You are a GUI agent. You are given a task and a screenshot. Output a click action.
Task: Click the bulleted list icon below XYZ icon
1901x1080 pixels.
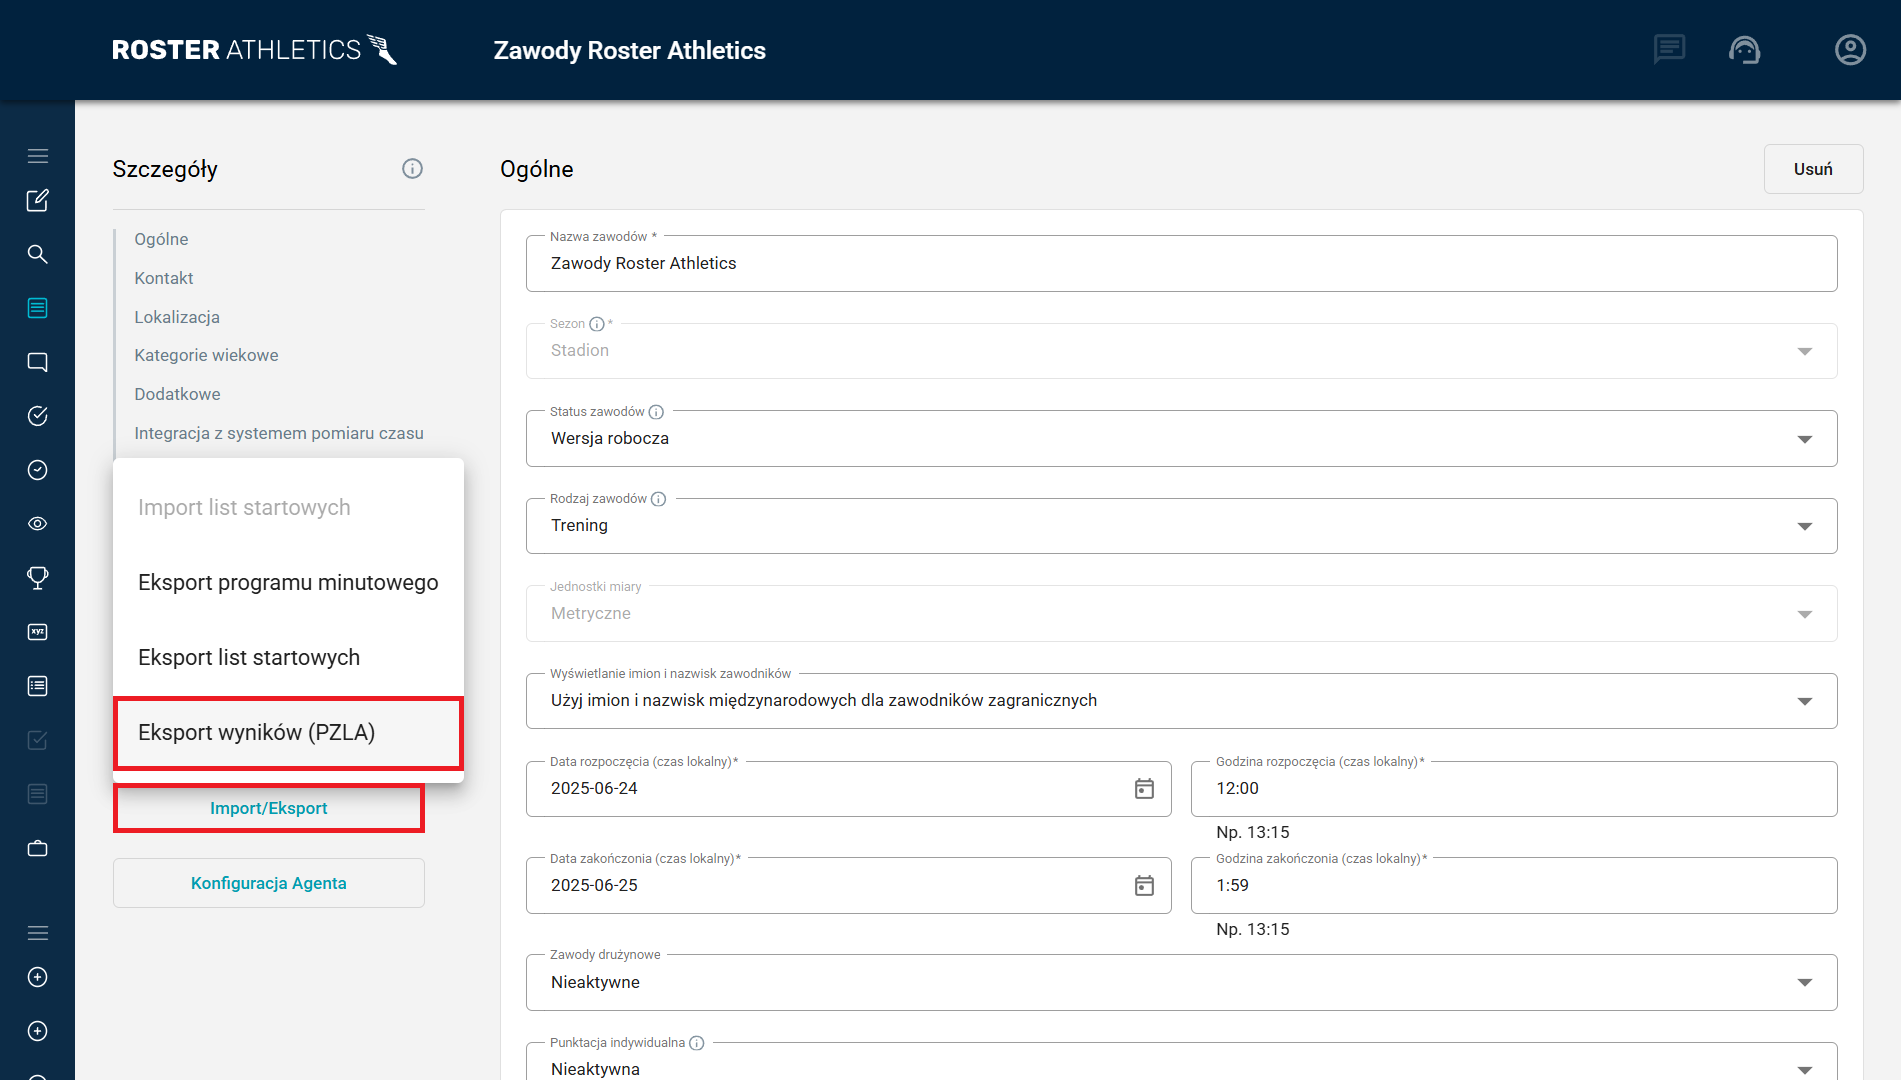pyautogui.click(x=37, y=686)
